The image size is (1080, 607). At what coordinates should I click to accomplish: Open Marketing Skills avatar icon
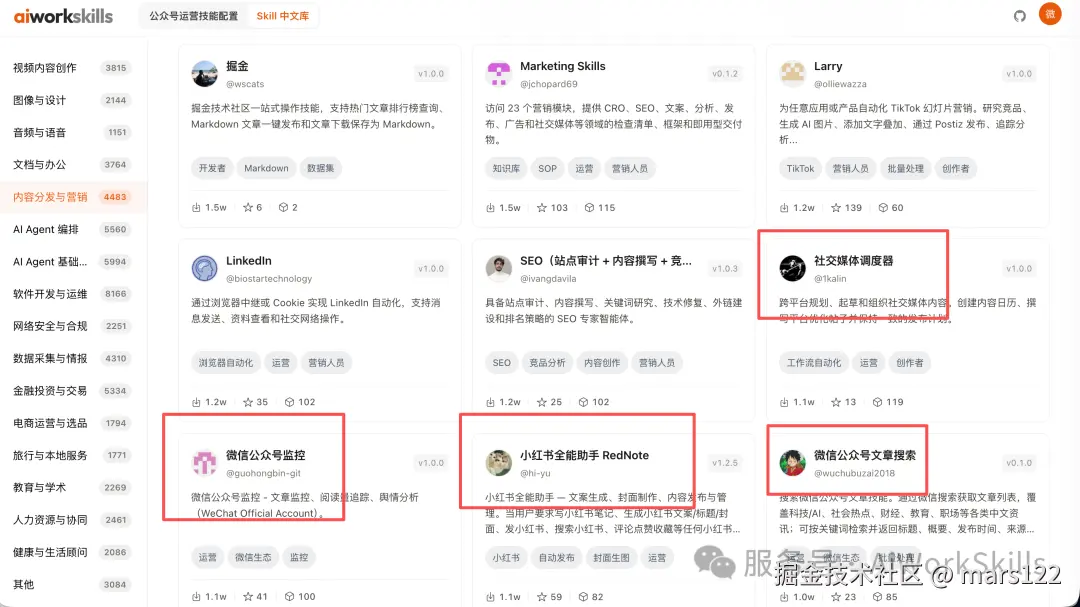(499, 74)
